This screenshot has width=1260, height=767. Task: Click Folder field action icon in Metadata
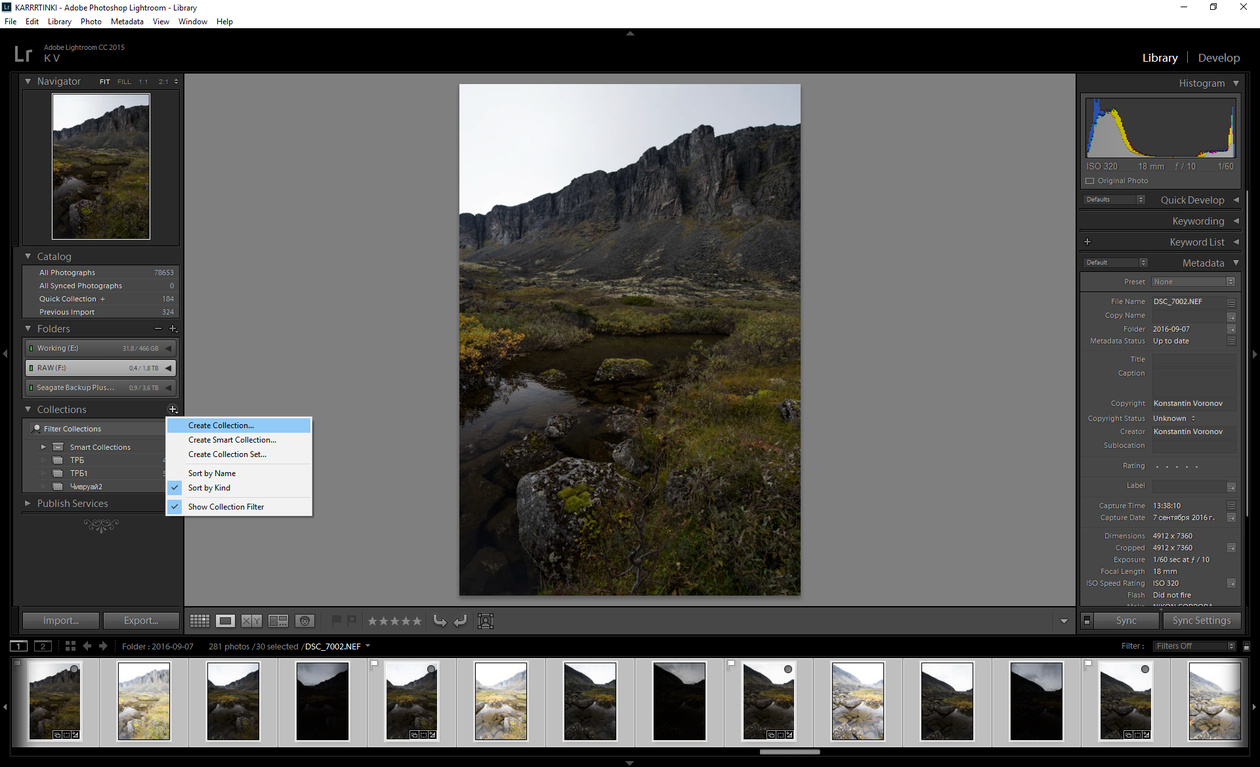click(1231, 329)
